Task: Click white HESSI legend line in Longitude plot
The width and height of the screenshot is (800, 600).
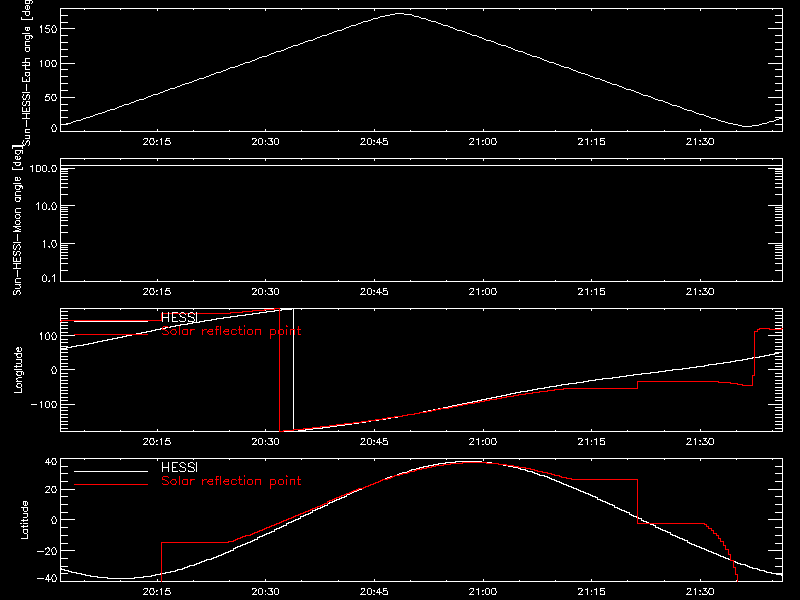Action: tap(111, 321)
